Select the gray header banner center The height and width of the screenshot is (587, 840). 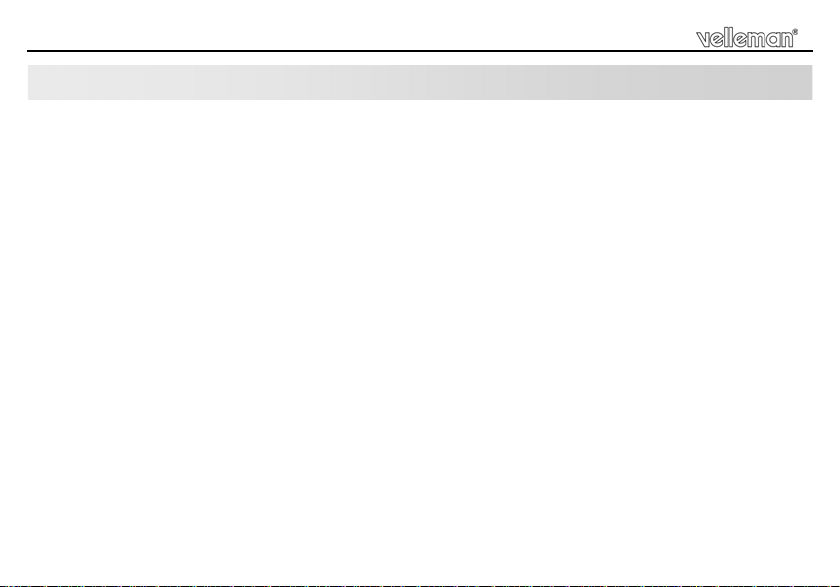[420, 82]
